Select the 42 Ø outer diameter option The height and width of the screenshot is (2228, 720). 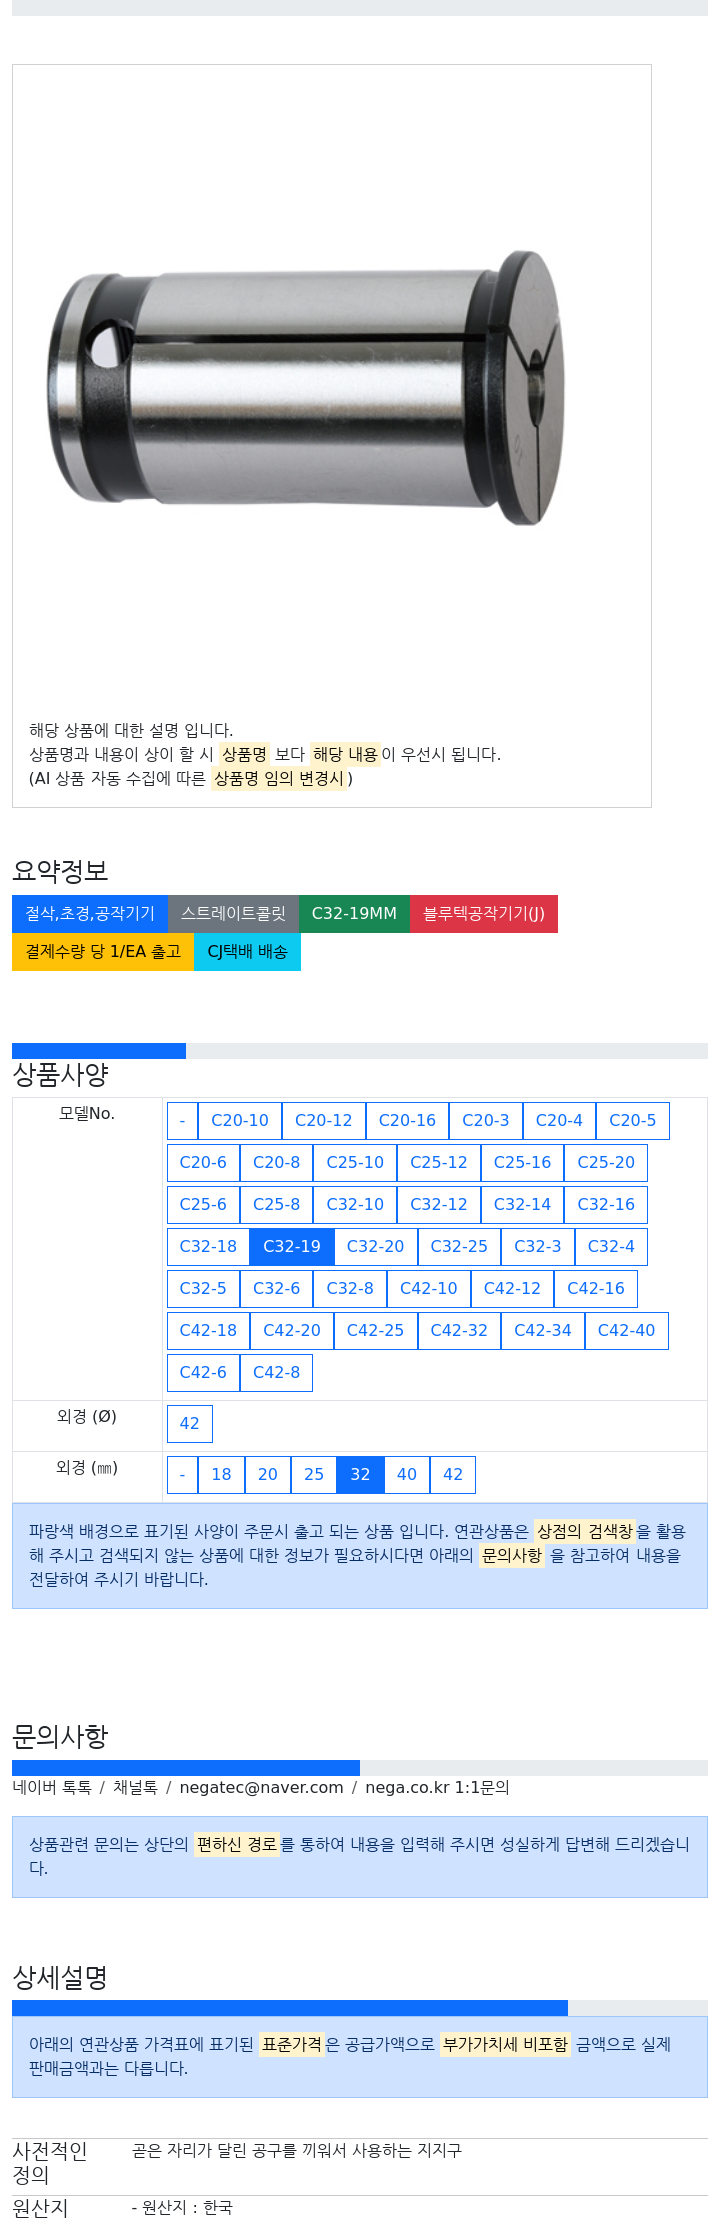pos(190,1424)
